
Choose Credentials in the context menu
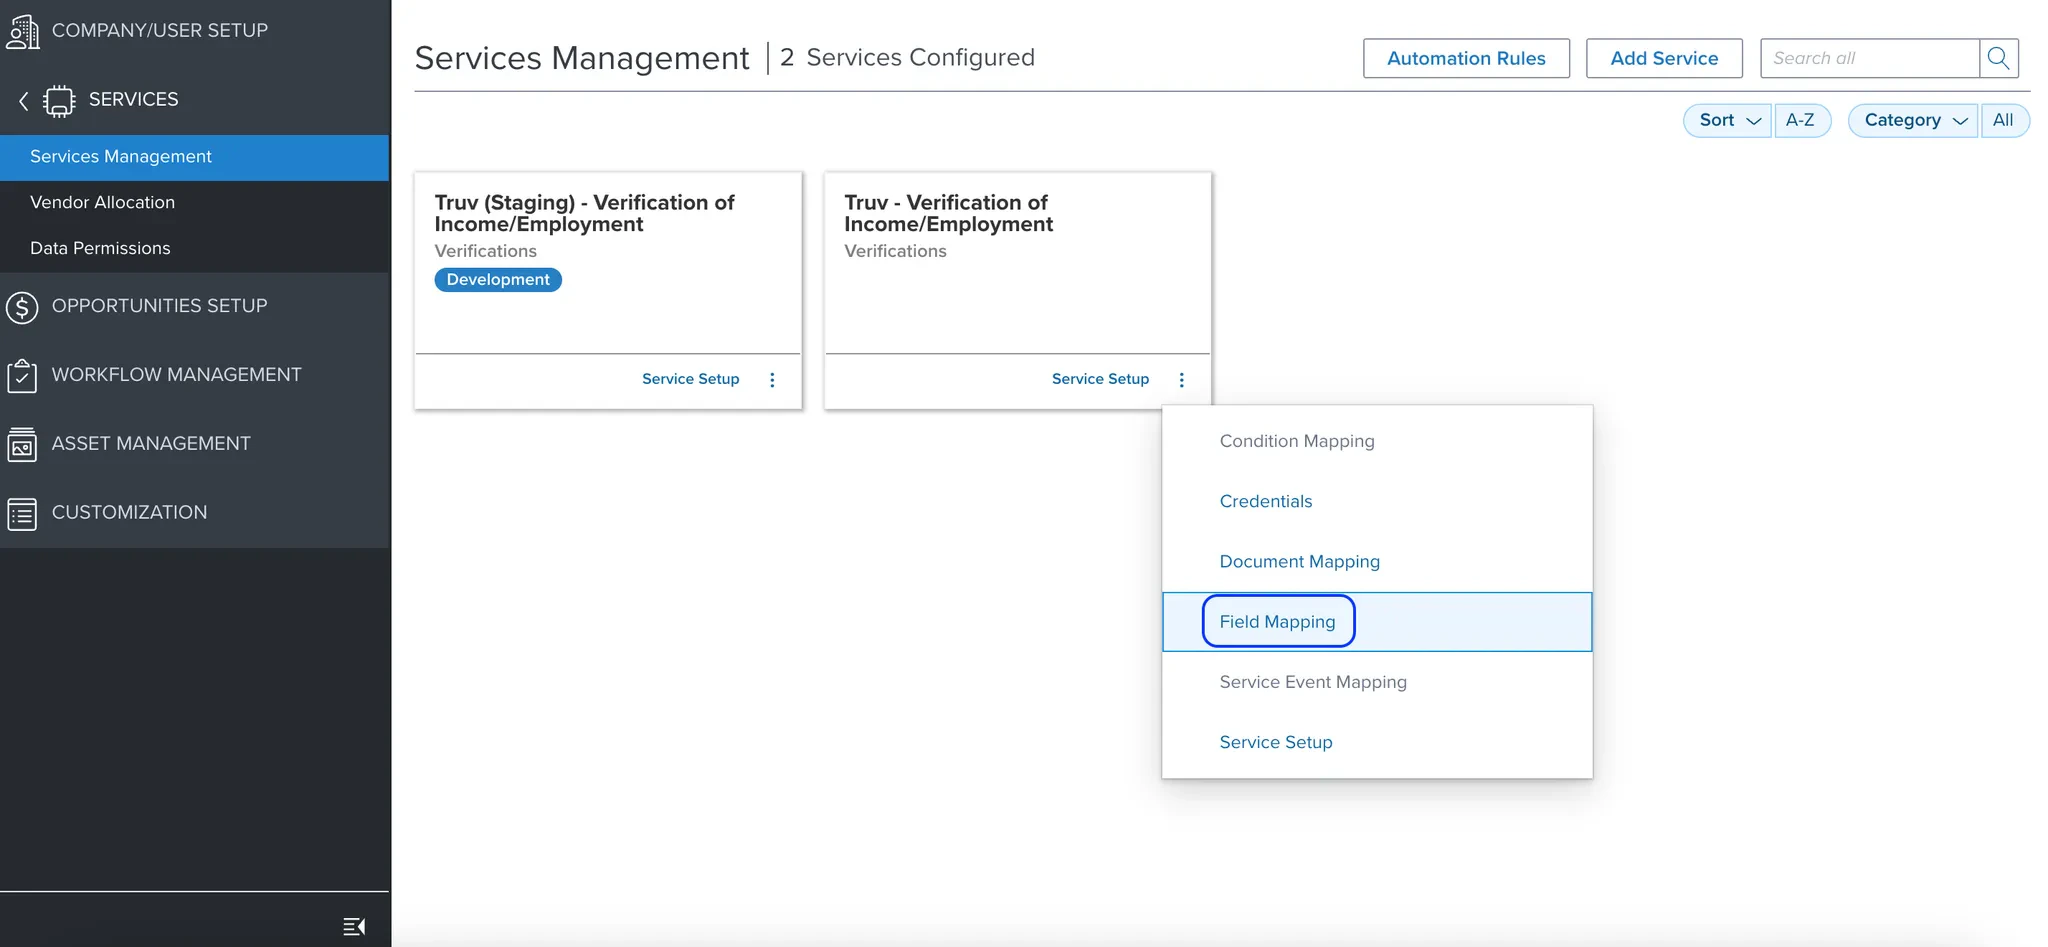pos(1265,501)
